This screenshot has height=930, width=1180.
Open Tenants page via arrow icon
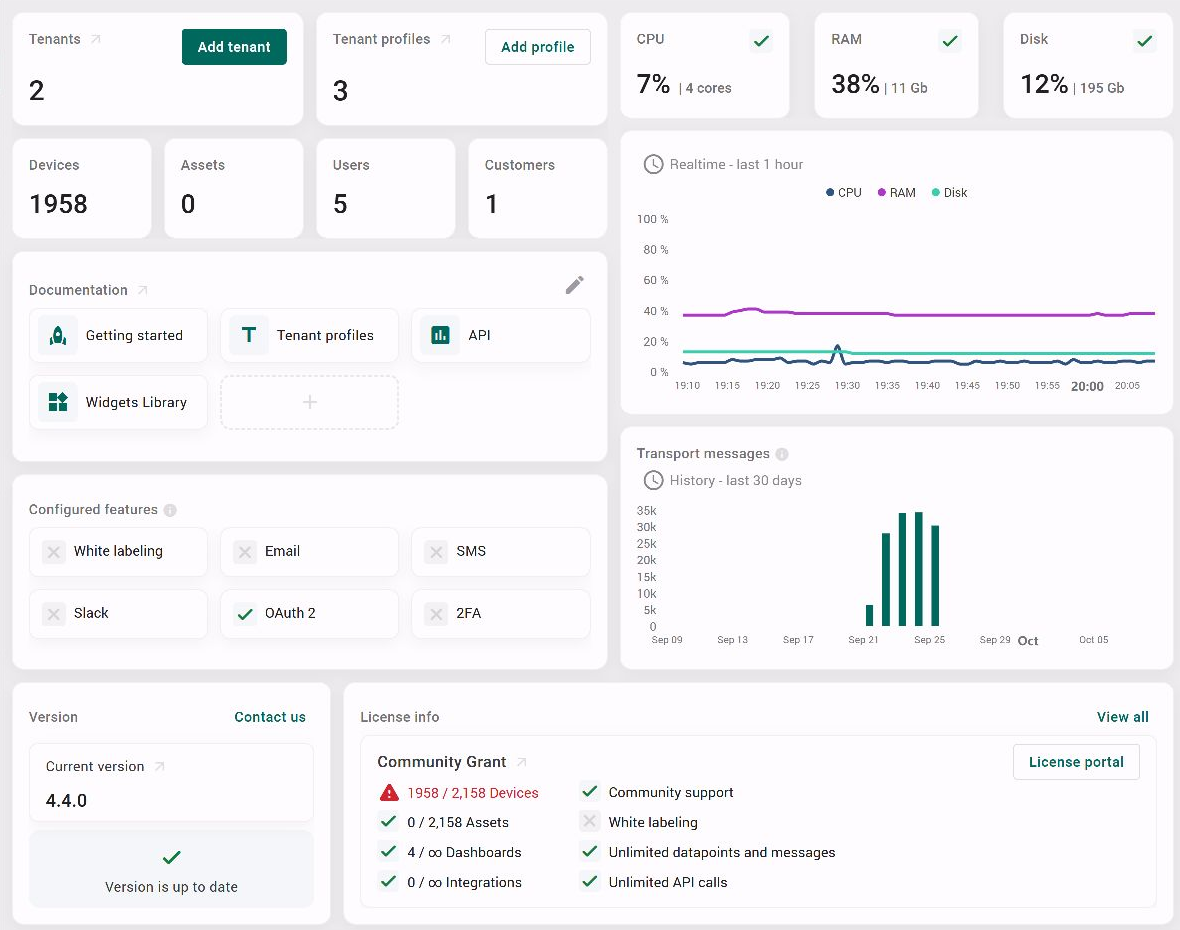96,39
